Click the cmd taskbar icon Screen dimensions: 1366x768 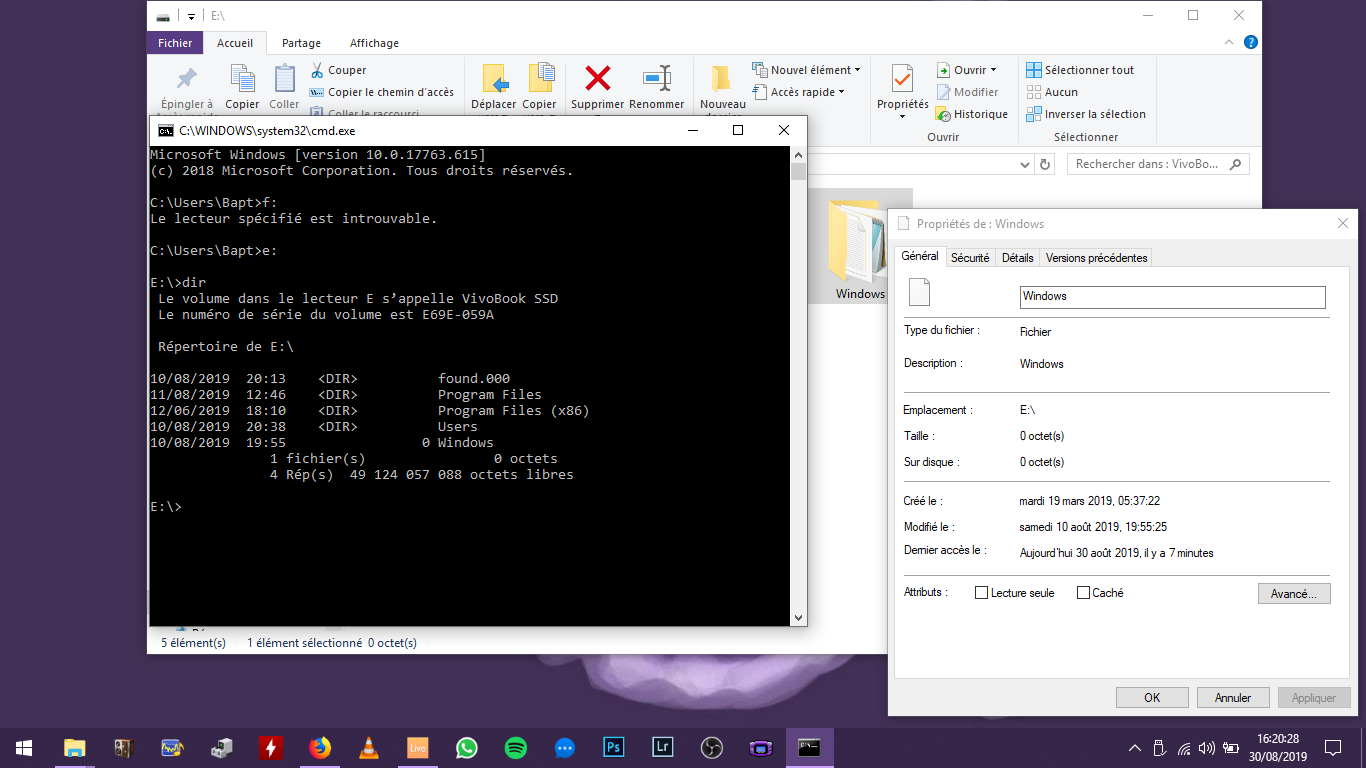(x=810, y=747)
